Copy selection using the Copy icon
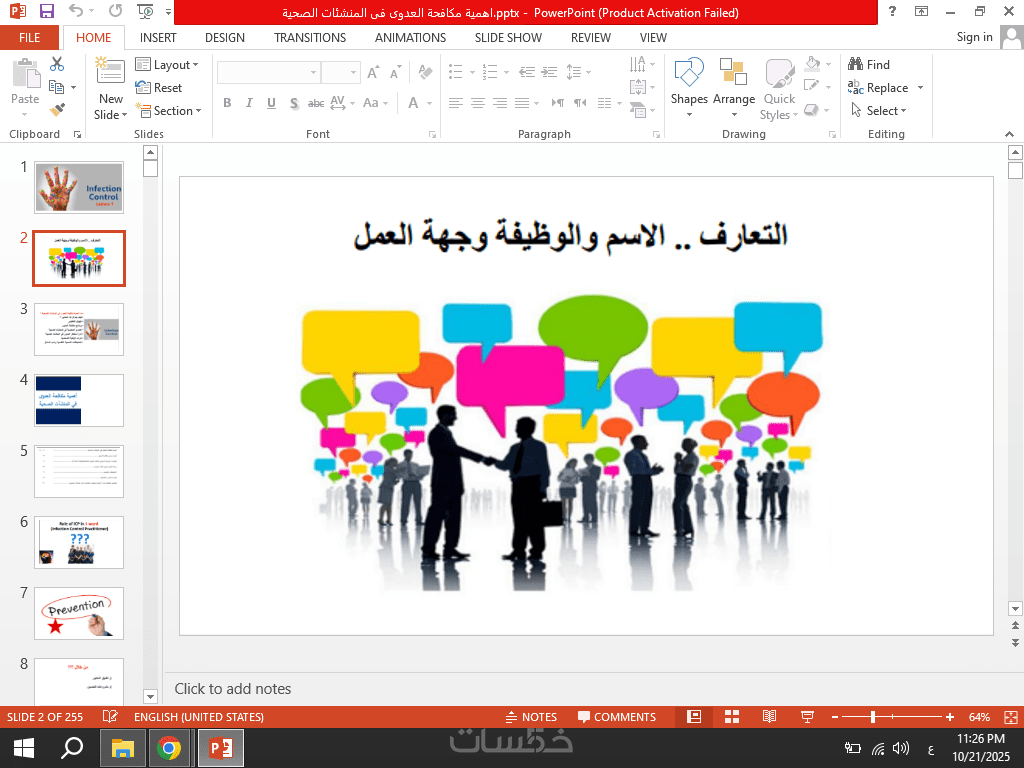Viewport: 1024px width, 768px height. pyautogui.click(x=57, y=87)
